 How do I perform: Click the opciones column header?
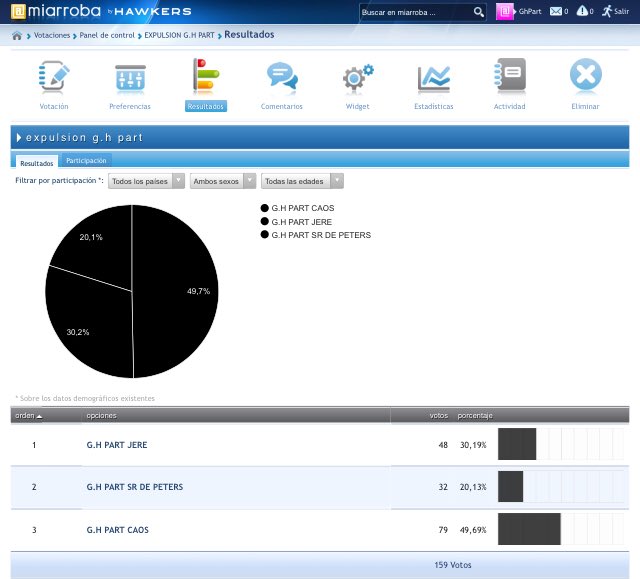[x=101, y=415]
